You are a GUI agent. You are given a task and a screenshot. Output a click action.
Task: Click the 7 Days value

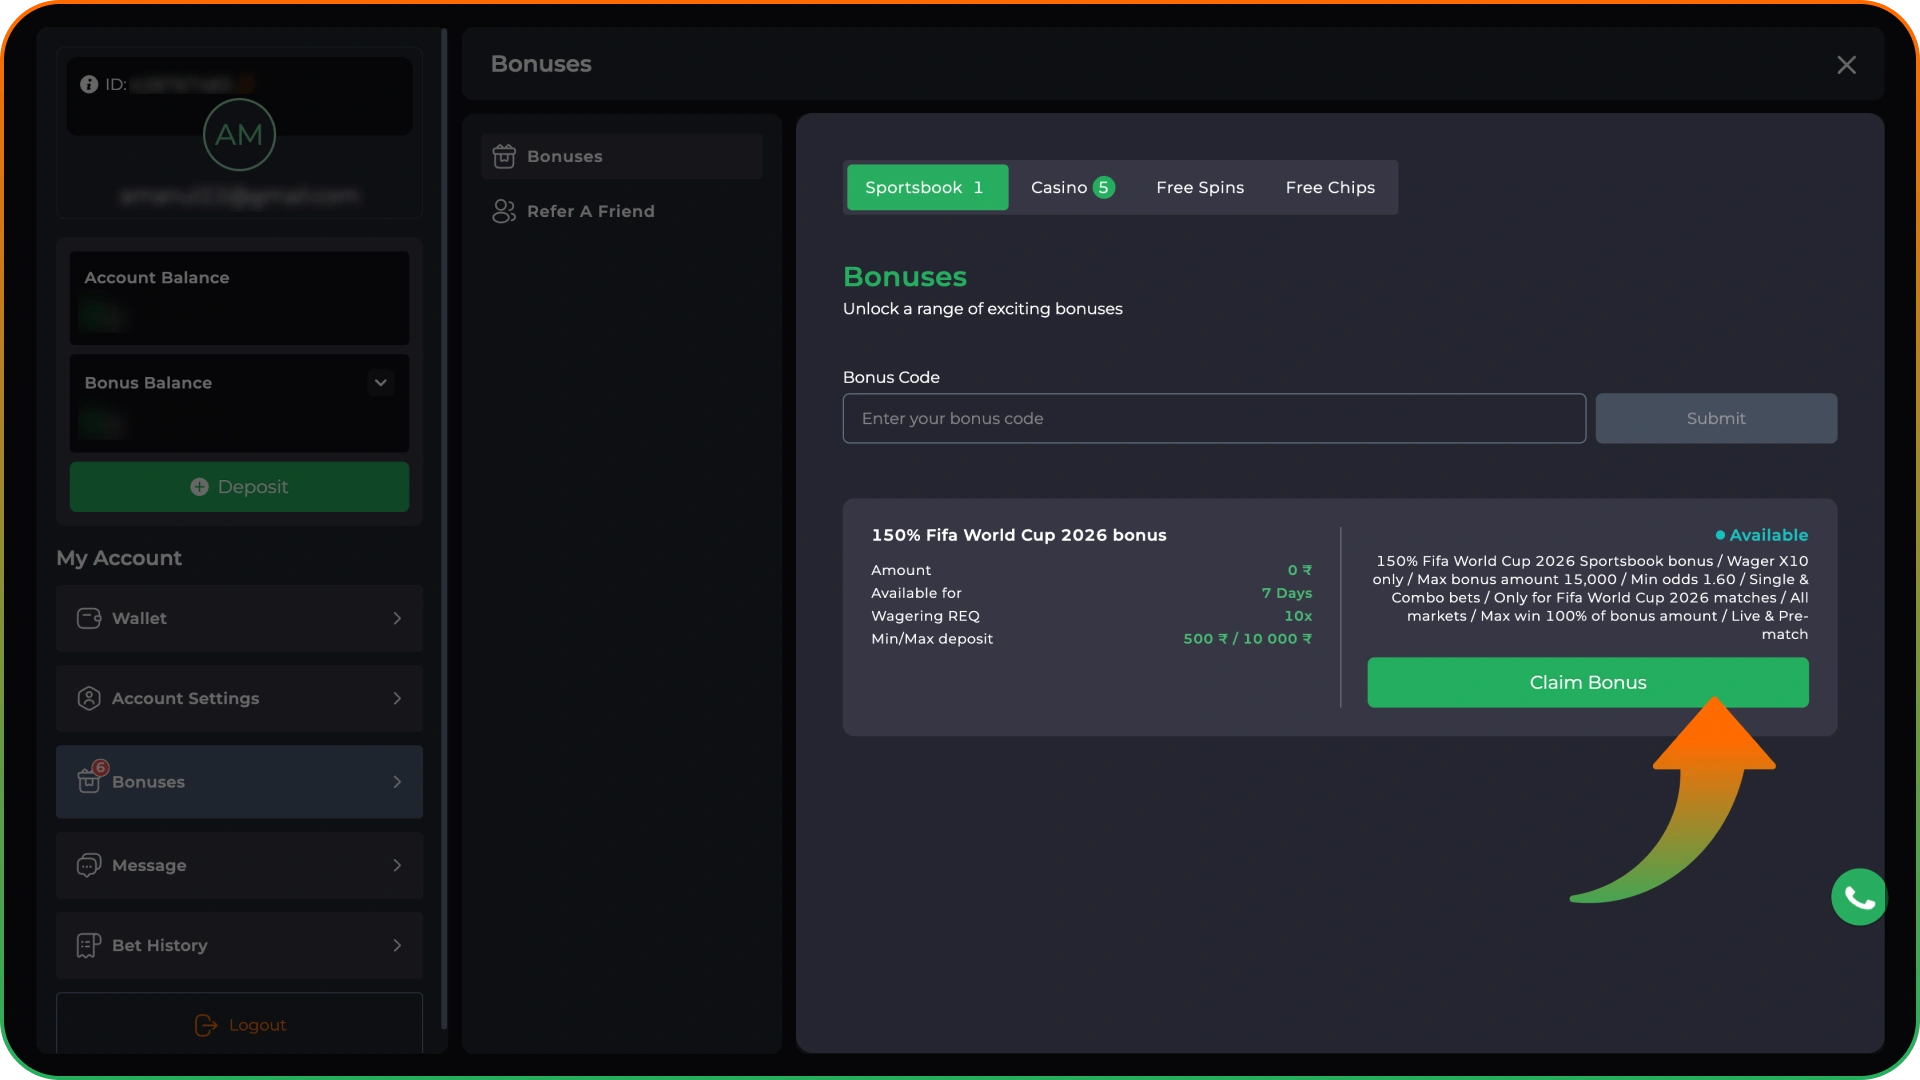(x=1287, y=594)
